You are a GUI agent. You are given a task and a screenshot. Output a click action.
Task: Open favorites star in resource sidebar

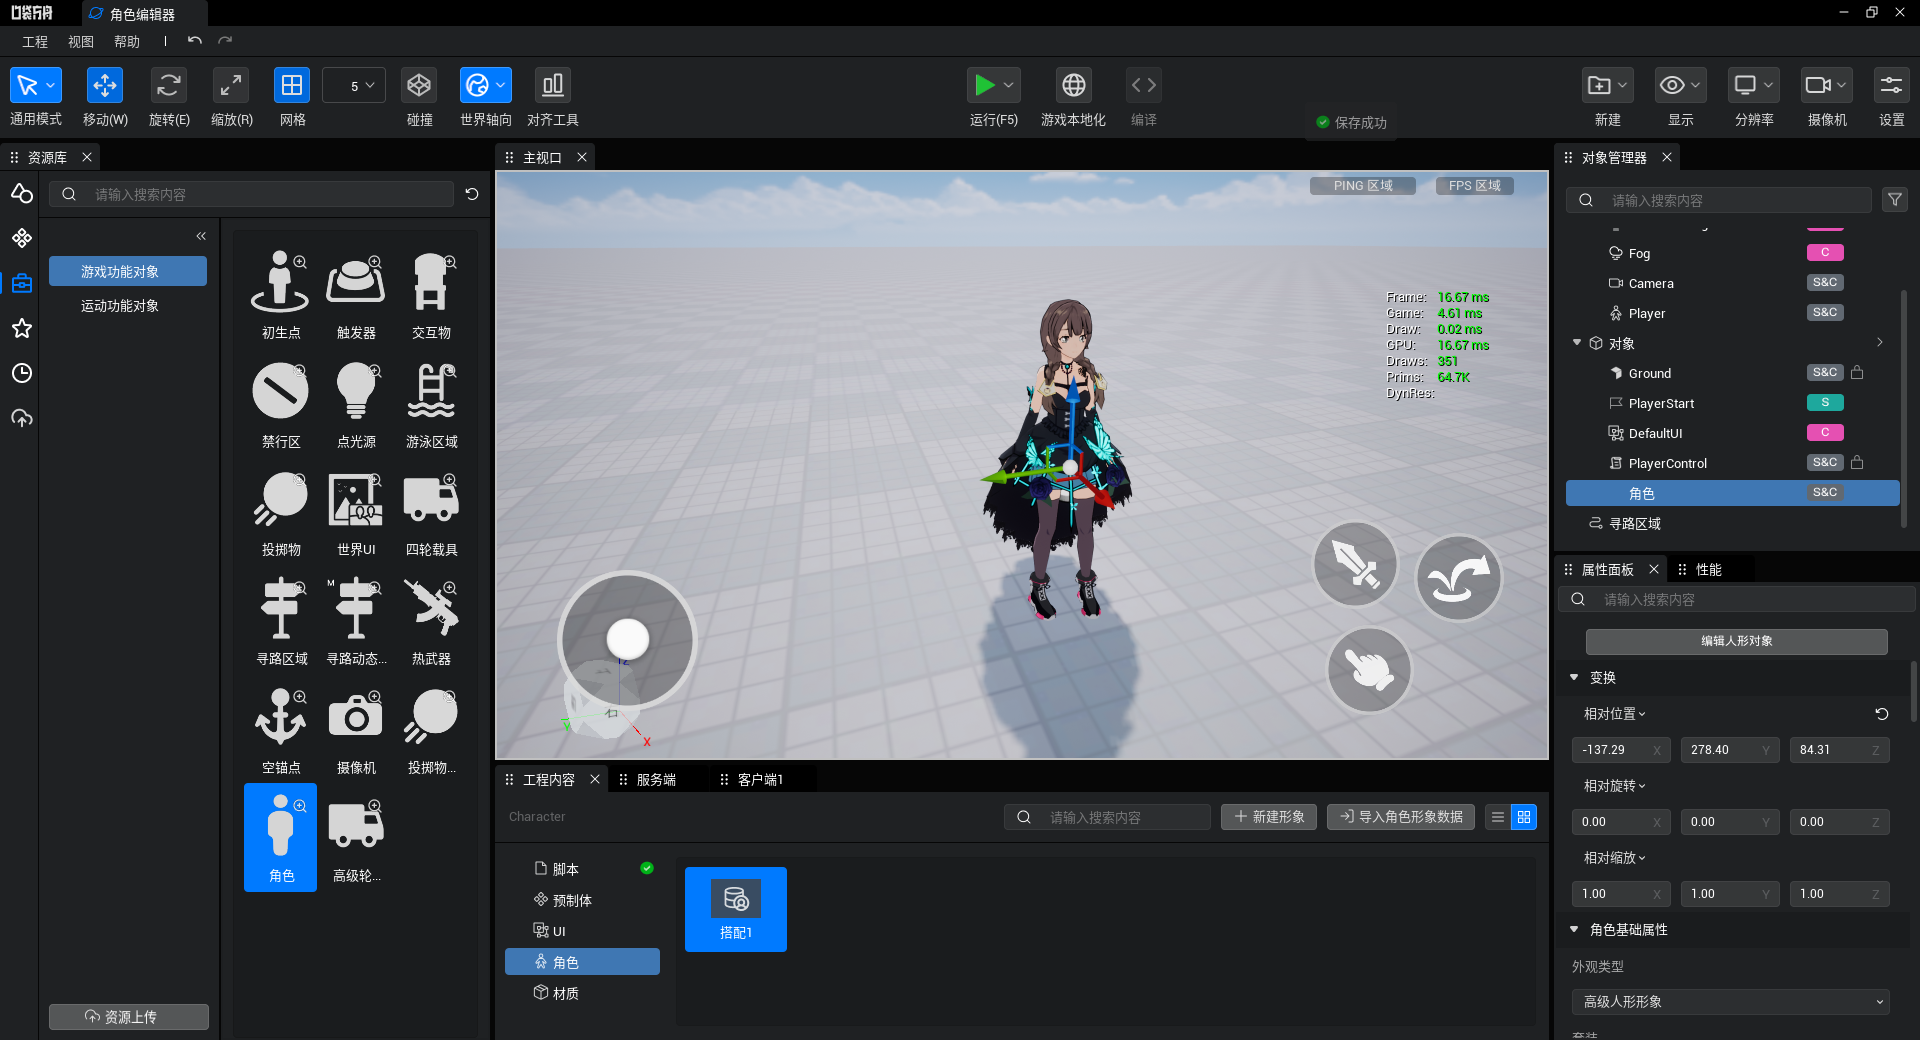pos(22,328)
